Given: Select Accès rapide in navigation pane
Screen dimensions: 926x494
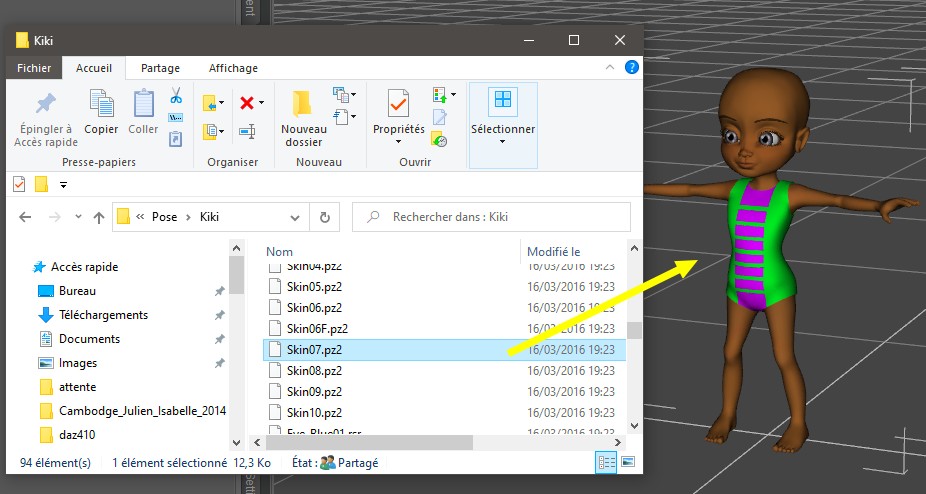Looking at the screenshot, I should point(84,267).
